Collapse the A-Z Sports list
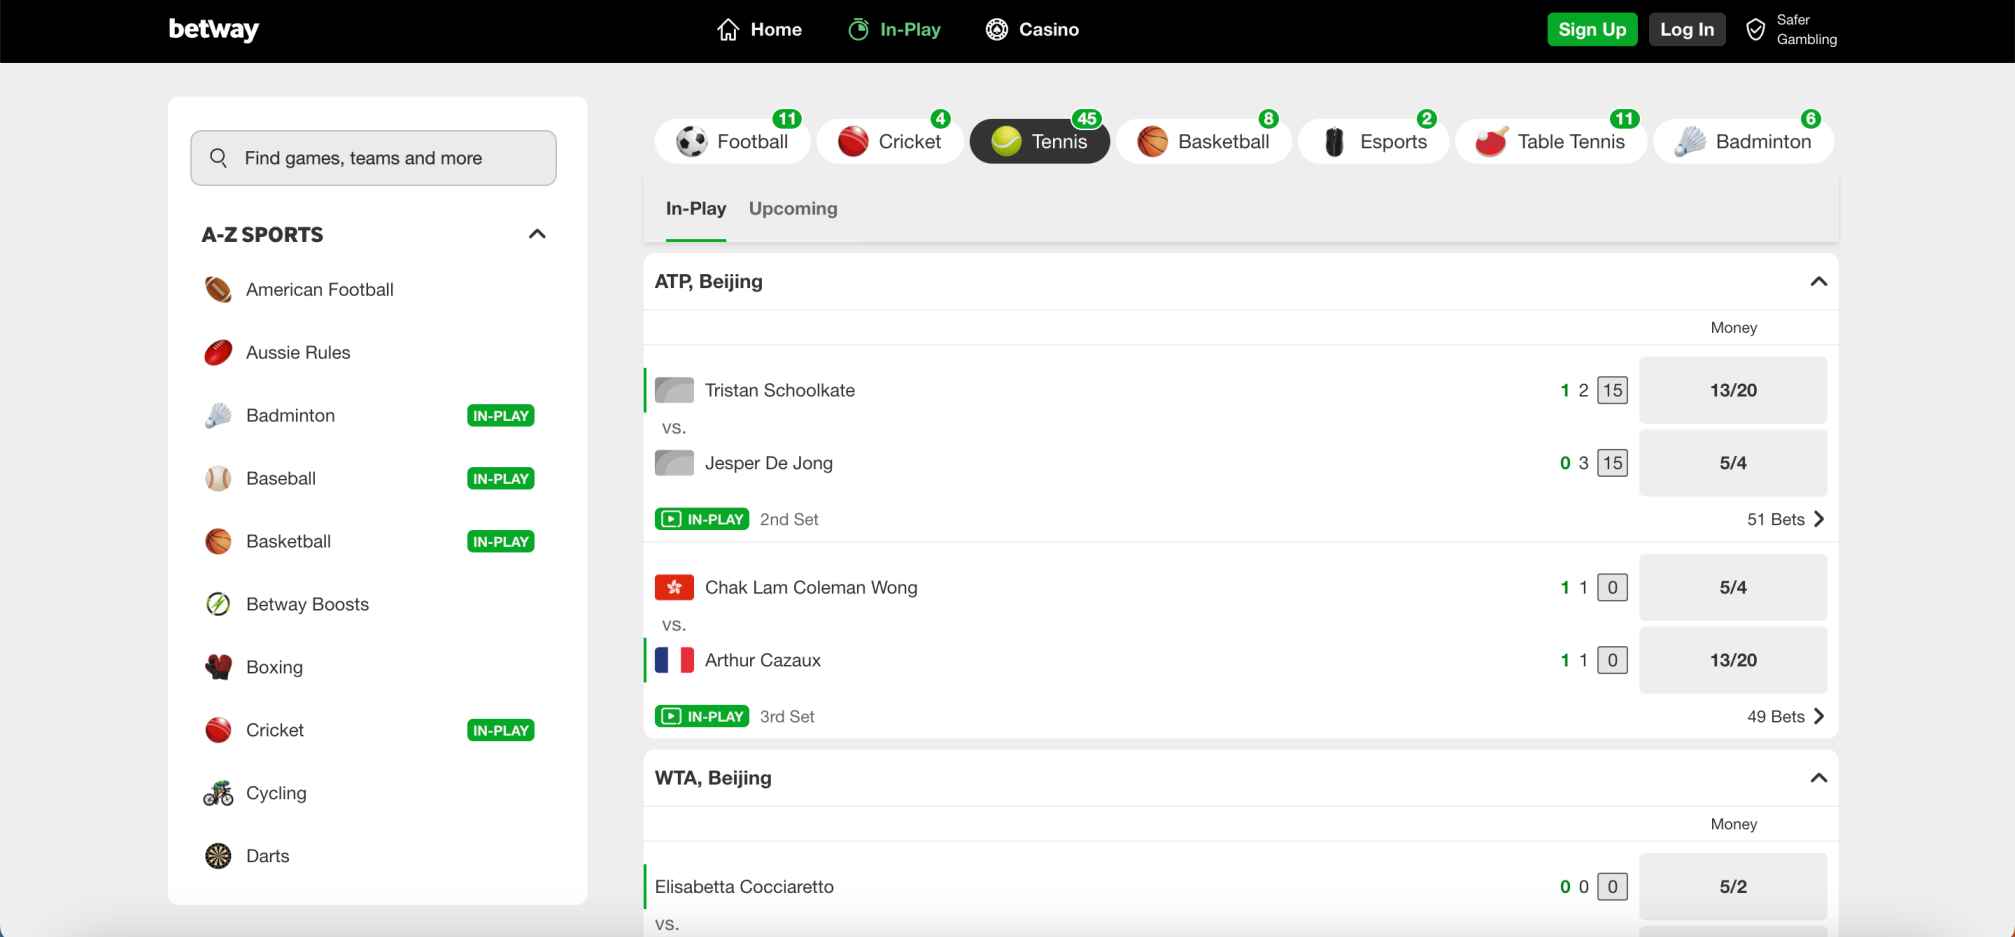 pyautogui.click(x=537, y=234)
